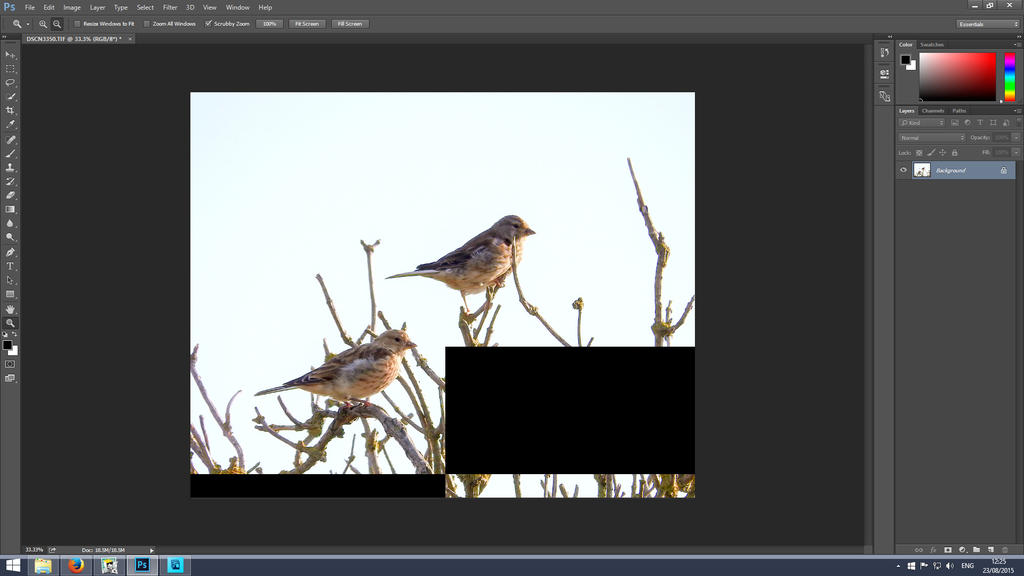Pick the Eyedropper tool

pyautogui.click(x=11, y=124)
